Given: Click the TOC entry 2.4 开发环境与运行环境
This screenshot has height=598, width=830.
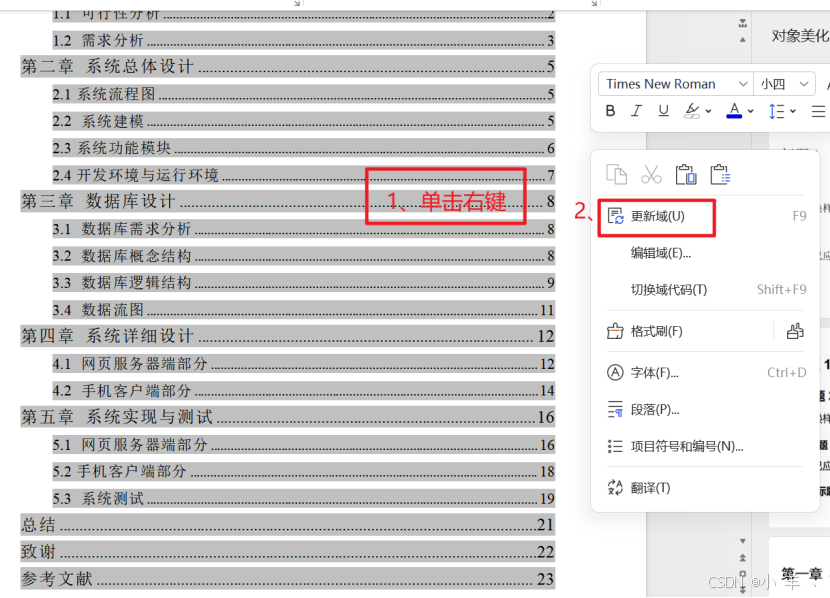Looking at the screenshot, I should pyautogui.click(x=303, y=175).
